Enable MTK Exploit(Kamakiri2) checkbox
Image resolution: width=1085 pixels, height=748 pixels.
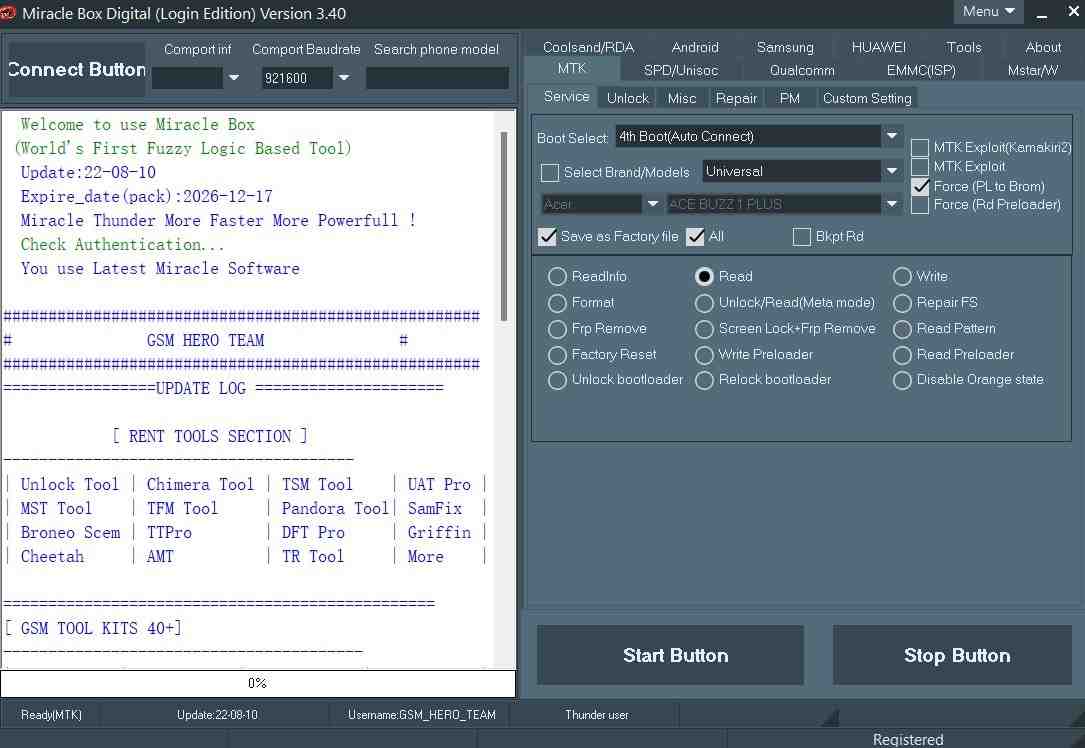920,147
